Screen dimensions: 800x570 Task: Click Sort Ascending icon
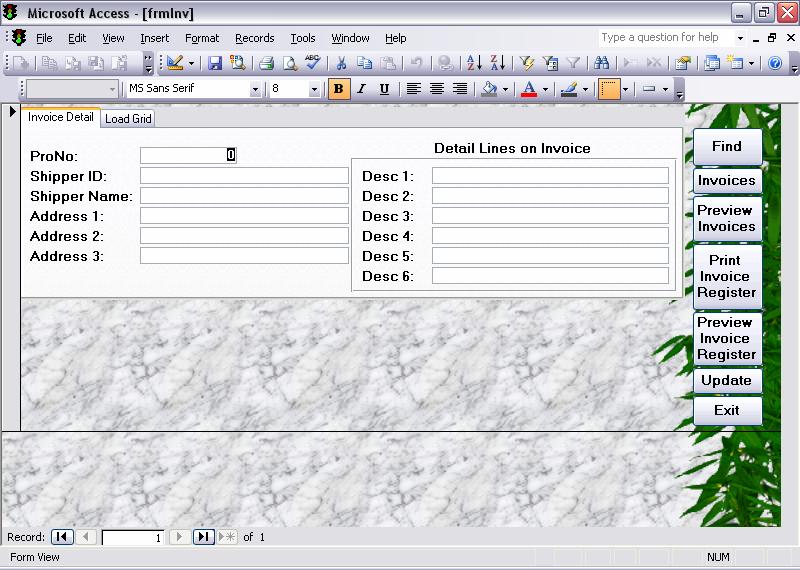[x=474, y=63]
